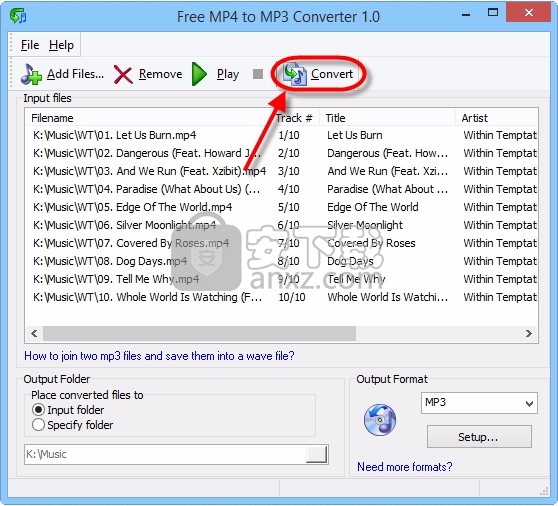Start playback with the green Play arrow

point(199,74)
